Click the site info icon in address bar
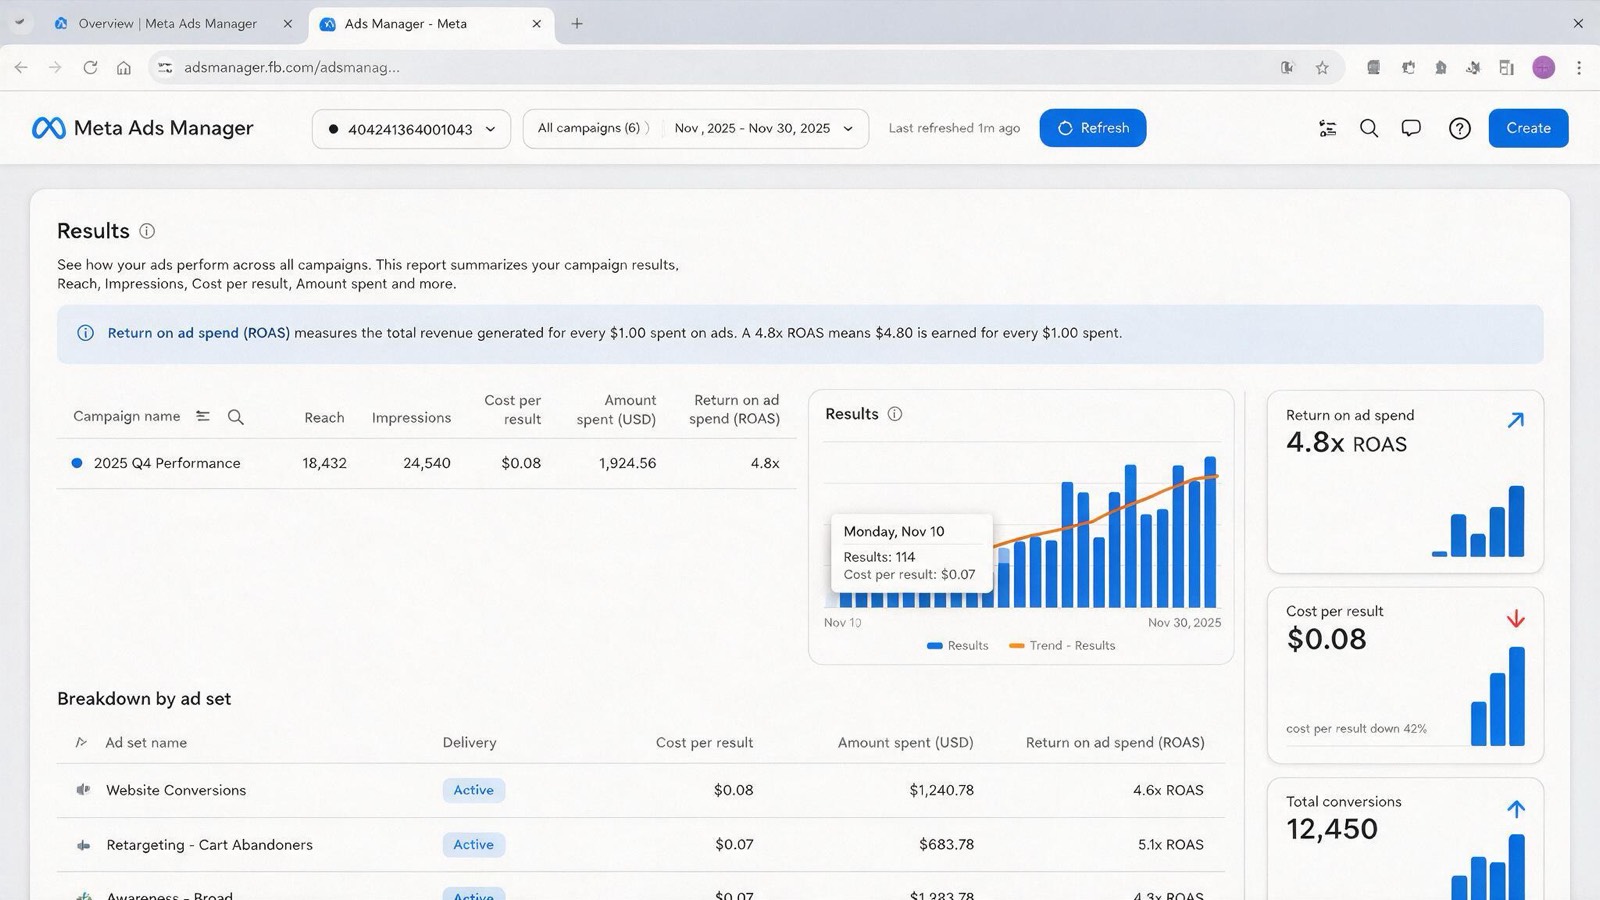1600x900 pixels. (166, 68)
